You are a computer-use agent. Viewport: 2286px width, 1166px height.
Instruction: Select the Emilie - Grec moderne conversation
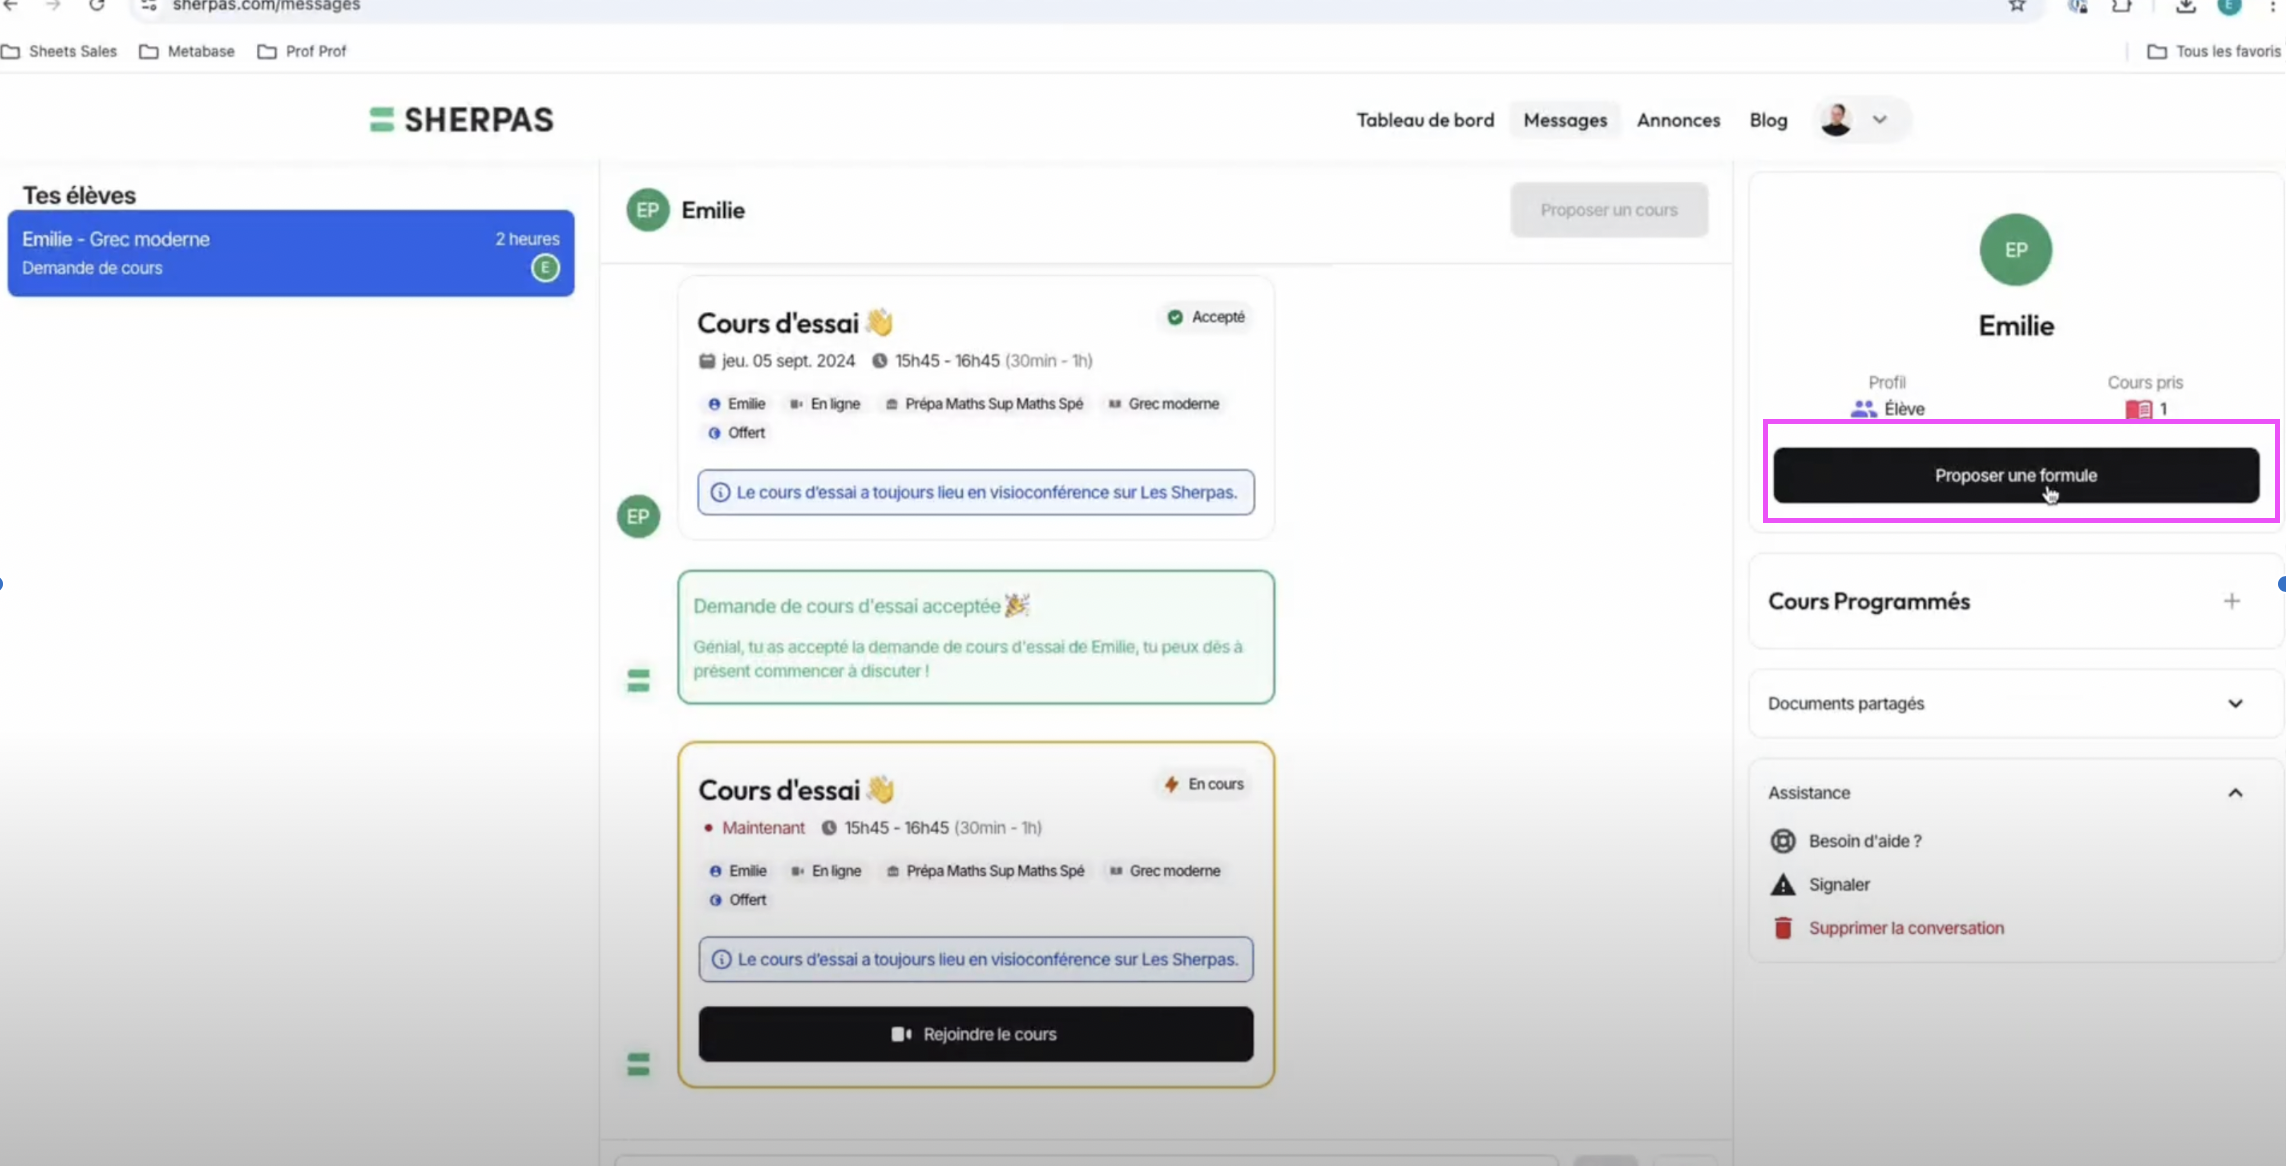(290, 253)
